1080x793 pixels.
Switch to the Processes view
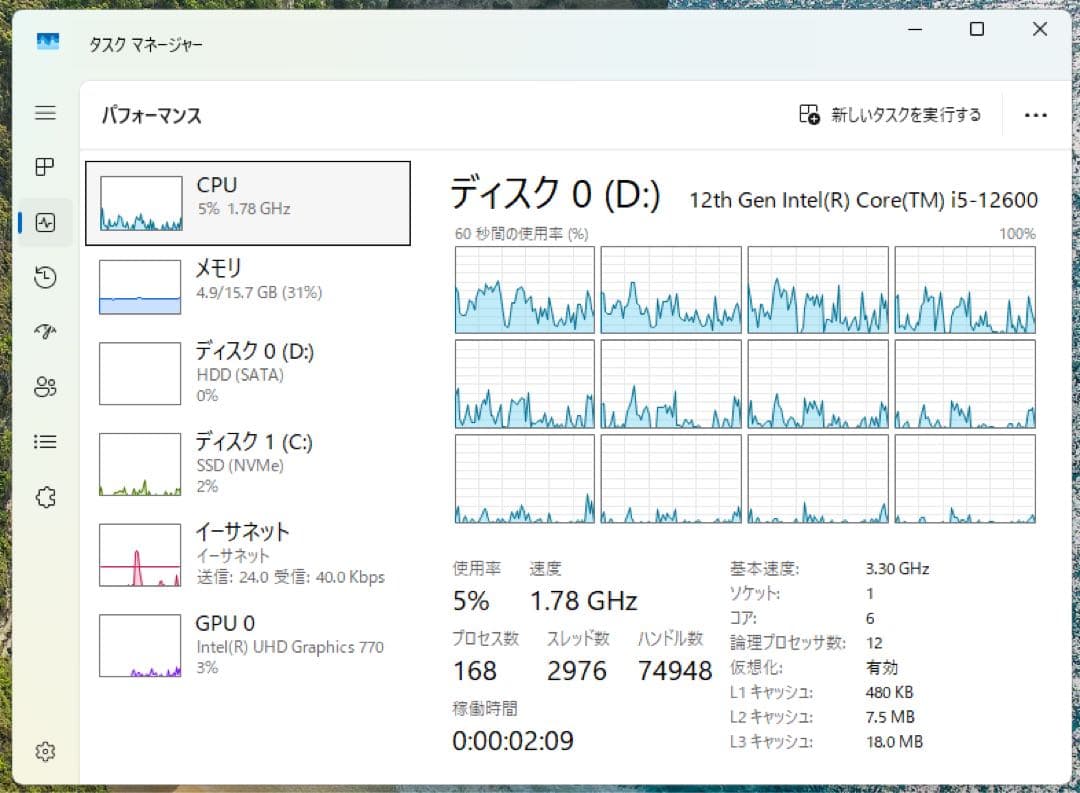45,167
